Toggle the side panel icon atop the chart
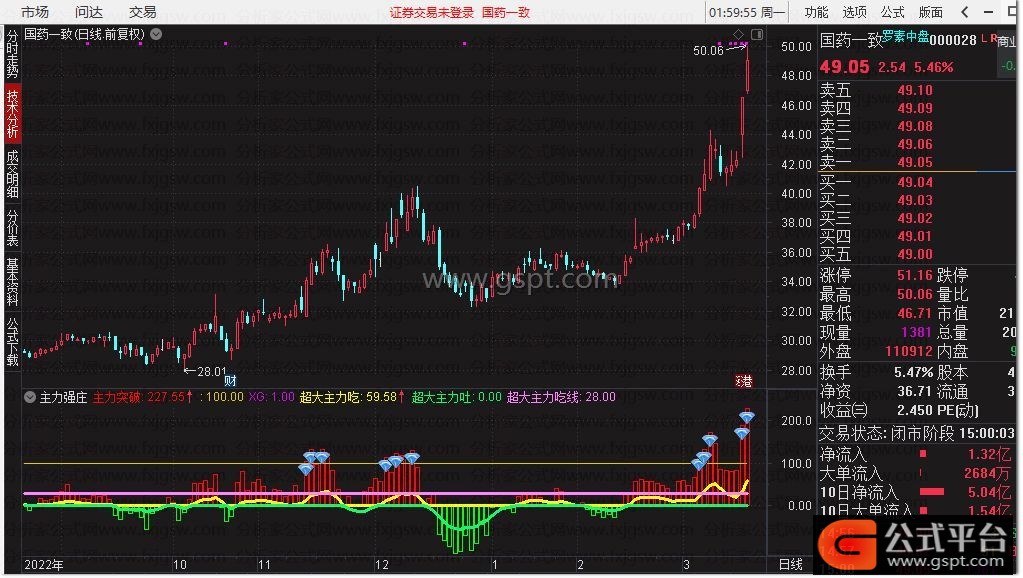Viewport: 1023px width, 578px height. (757, 34)
